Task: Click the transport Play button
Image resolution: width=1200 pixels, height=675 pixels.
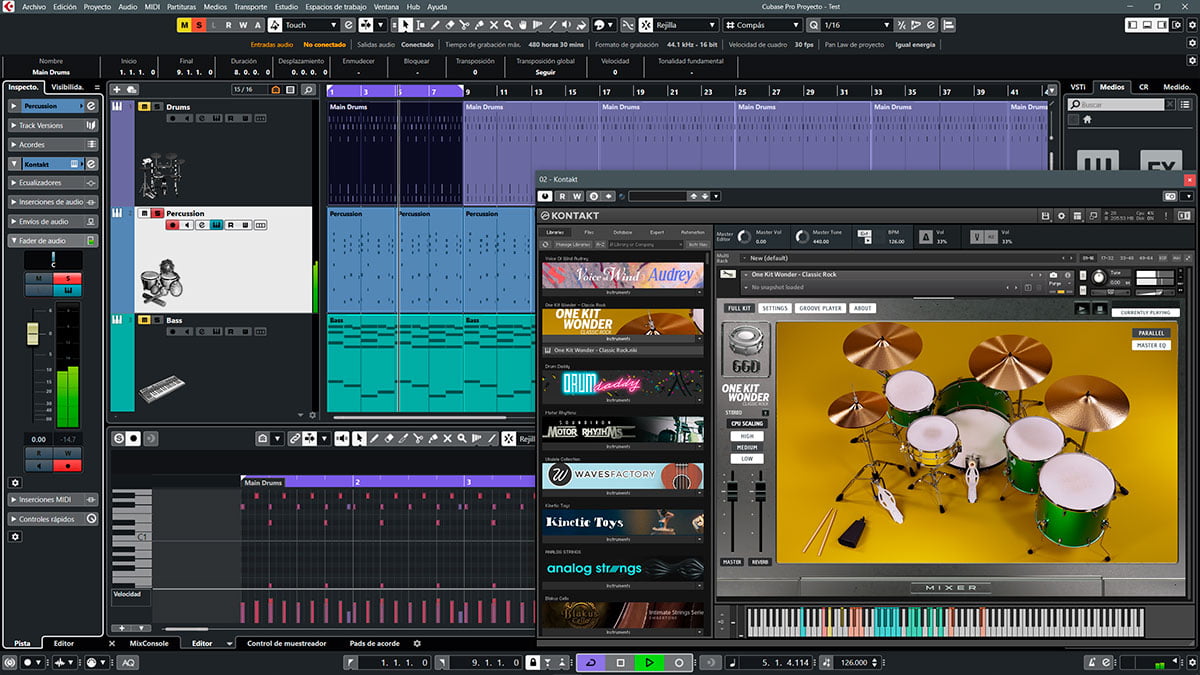Action: click(x=649, y=662)
